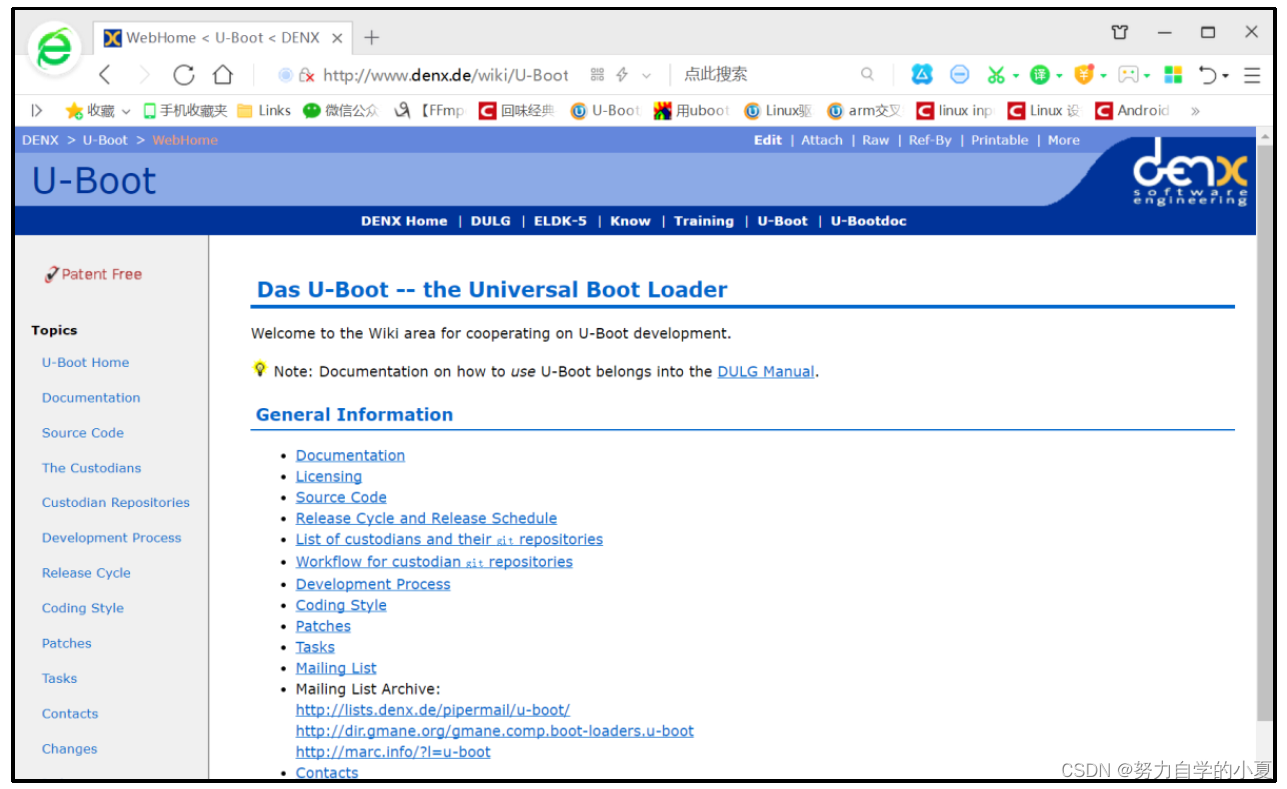1287x789 pixels.
Task: Go back using the back arrow
Action: tap(105, 75)
